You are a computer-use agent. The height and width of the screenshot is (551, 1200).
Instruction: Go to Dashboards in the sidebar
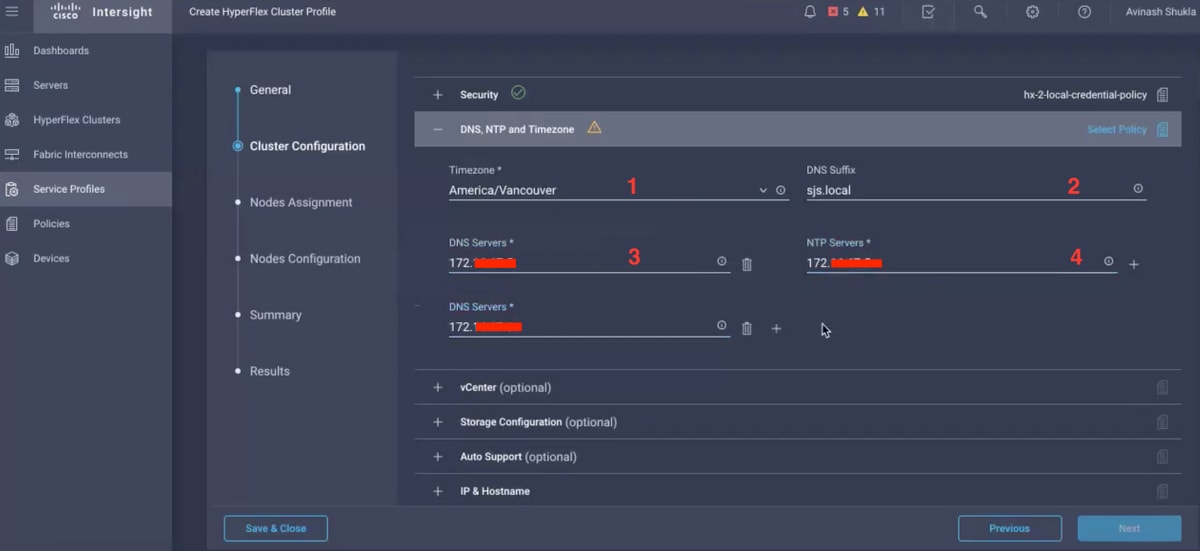(x=86, y=50)
